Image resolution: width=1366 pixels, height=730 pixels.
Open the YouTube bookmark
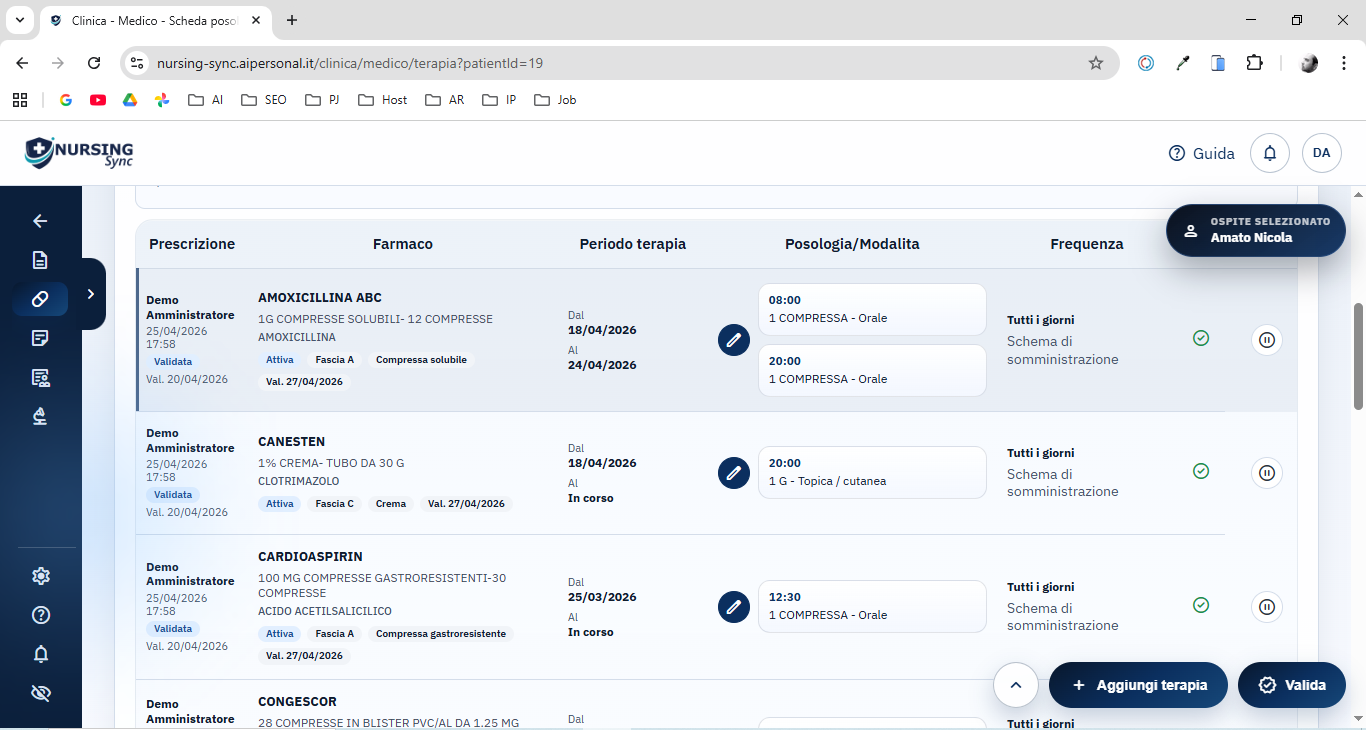98,100
